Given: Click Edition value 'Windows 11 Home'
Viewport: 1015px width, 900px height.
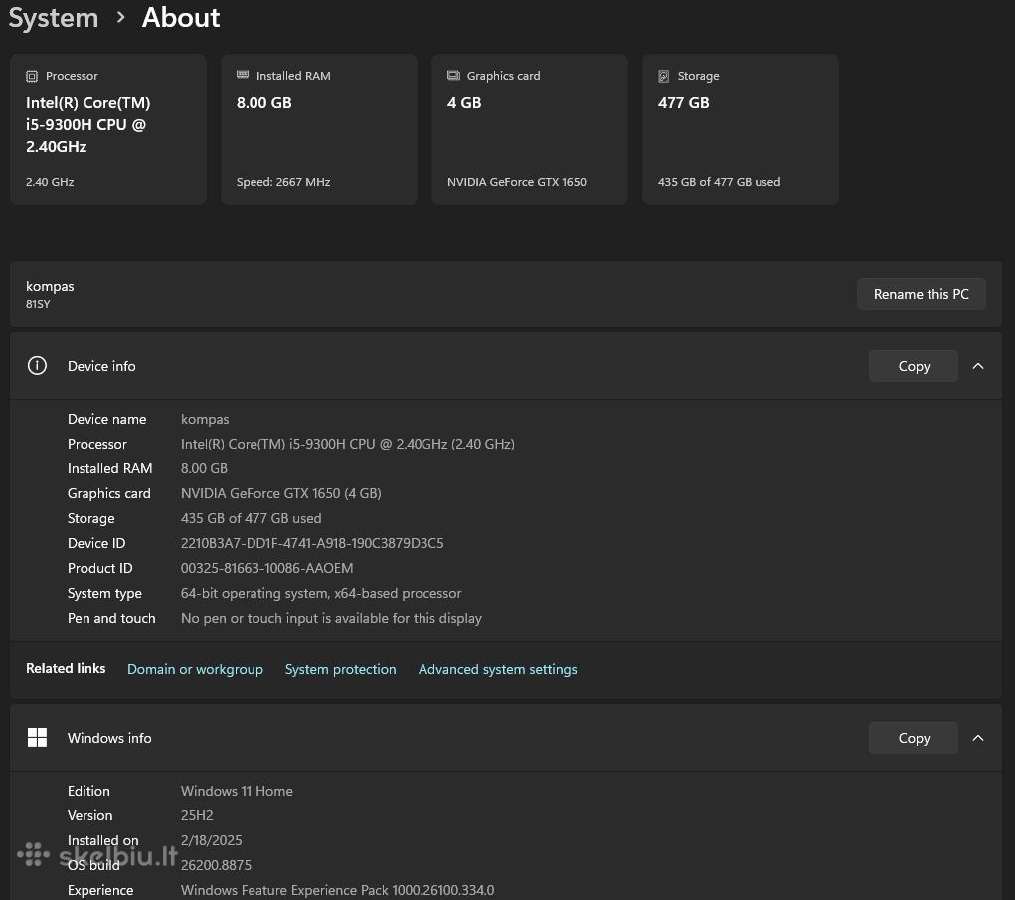Looking at the screenshot, I should [237, 791].
